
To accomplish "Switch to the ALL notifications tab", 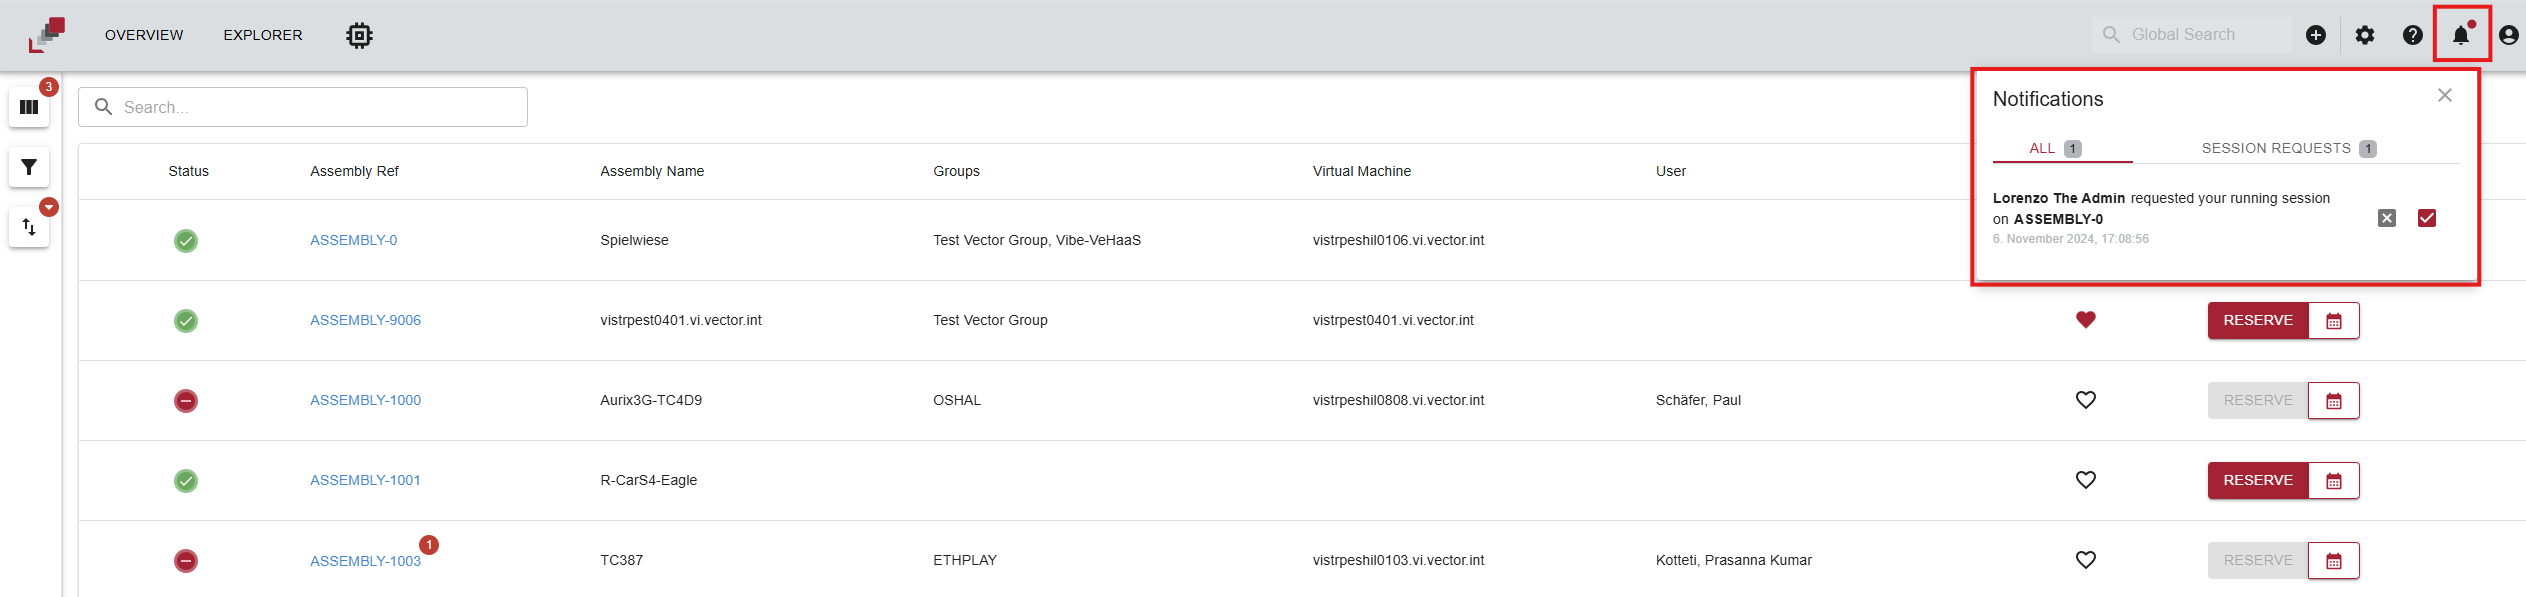I will click(2062, 148).
